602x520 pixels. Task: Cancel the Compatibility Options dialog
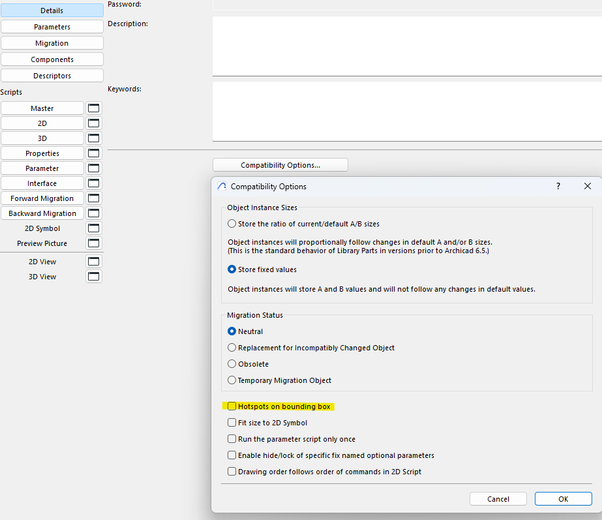pyautogui.click(x=498, y=499)
